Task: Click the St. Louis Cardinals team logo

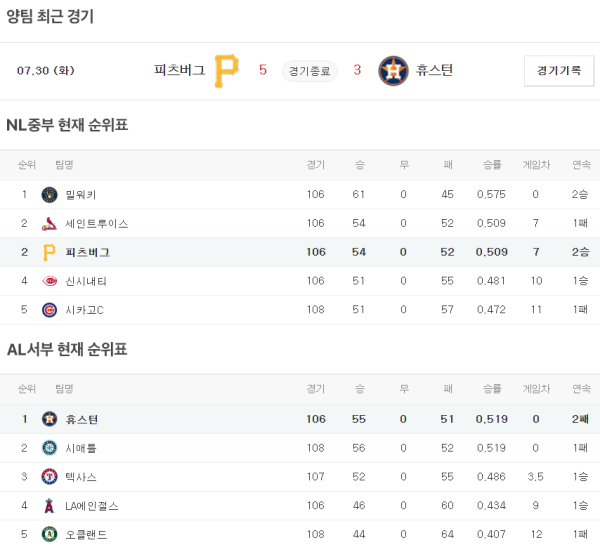Action: point(50,223)
